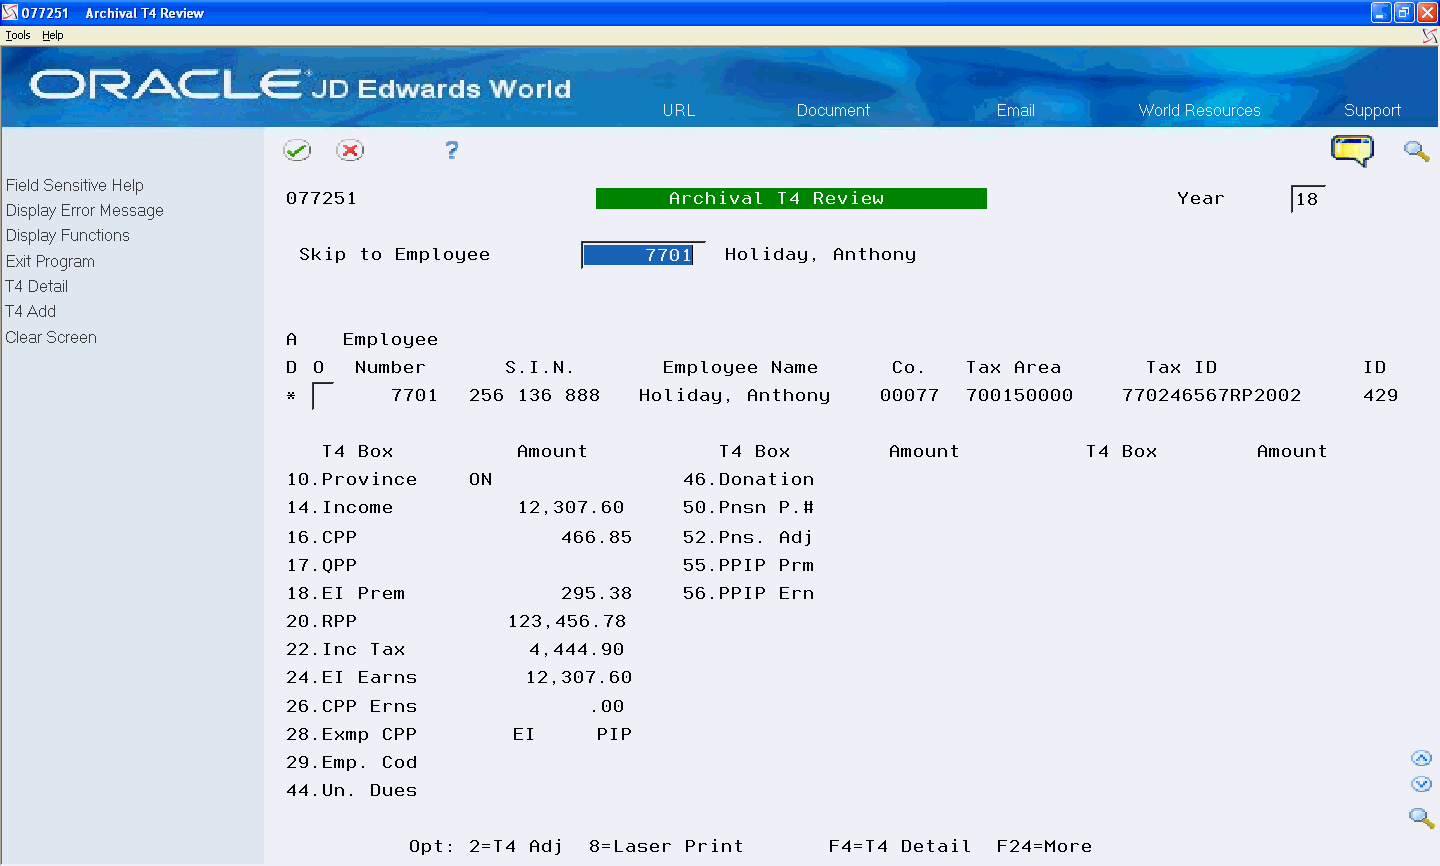This screenshot has height=866, width=1440.
Task: Click the green checkmark Enter icon
Action: [297, 150]
